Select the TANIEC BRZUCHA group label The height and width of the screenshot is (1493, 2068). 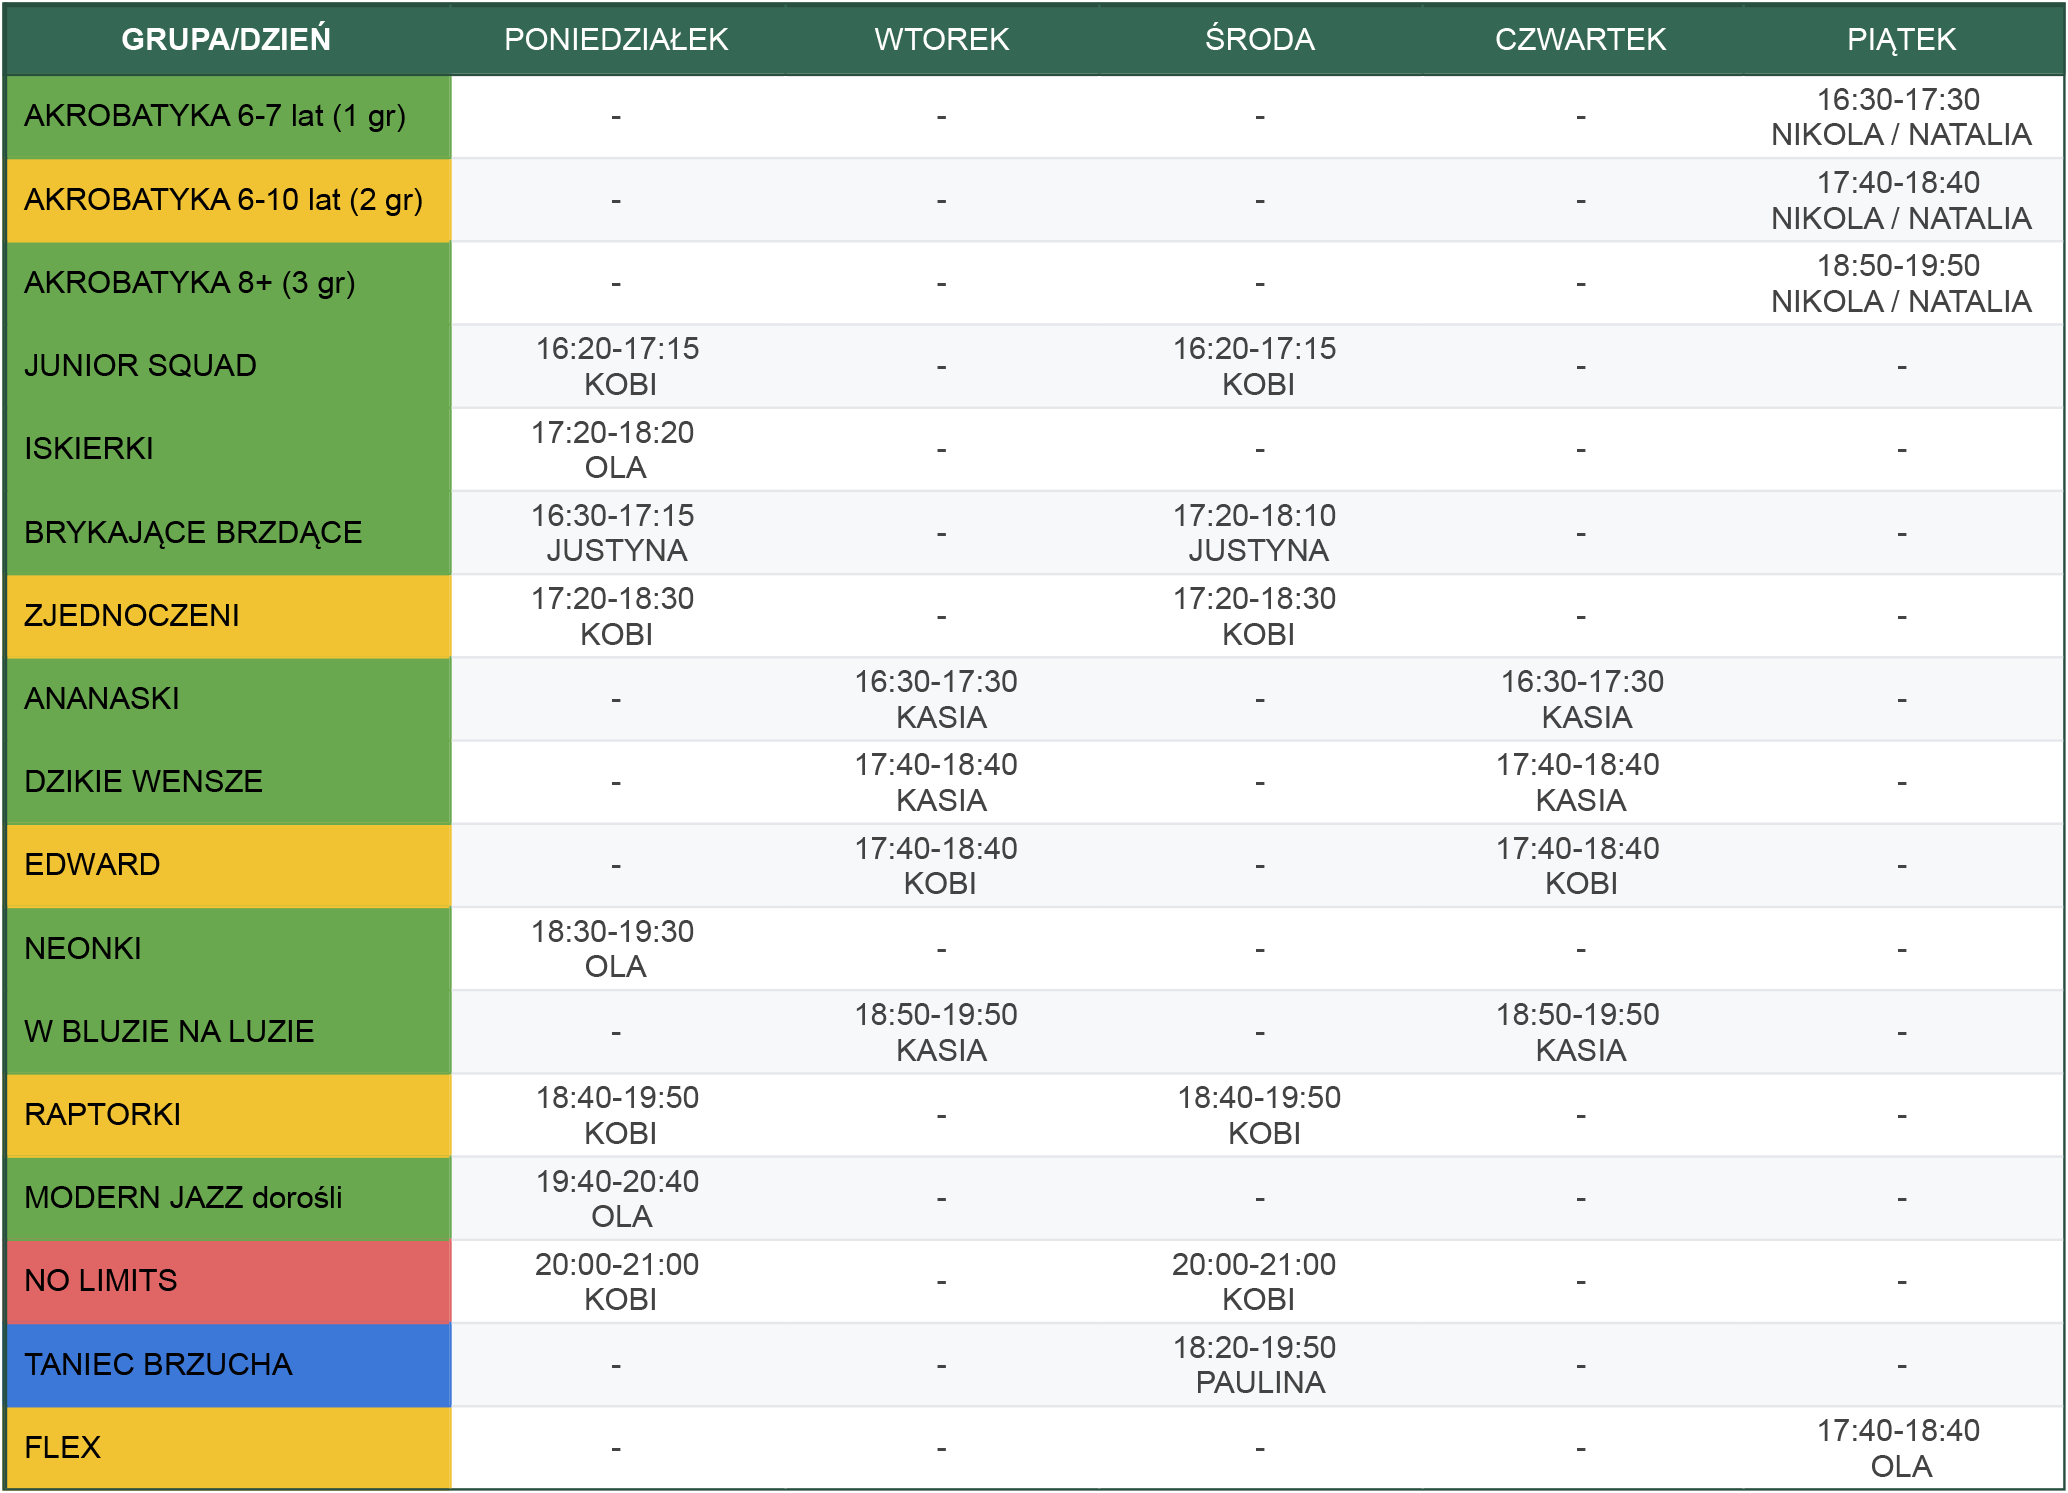pyautogui.click(x=229, y=1364)
